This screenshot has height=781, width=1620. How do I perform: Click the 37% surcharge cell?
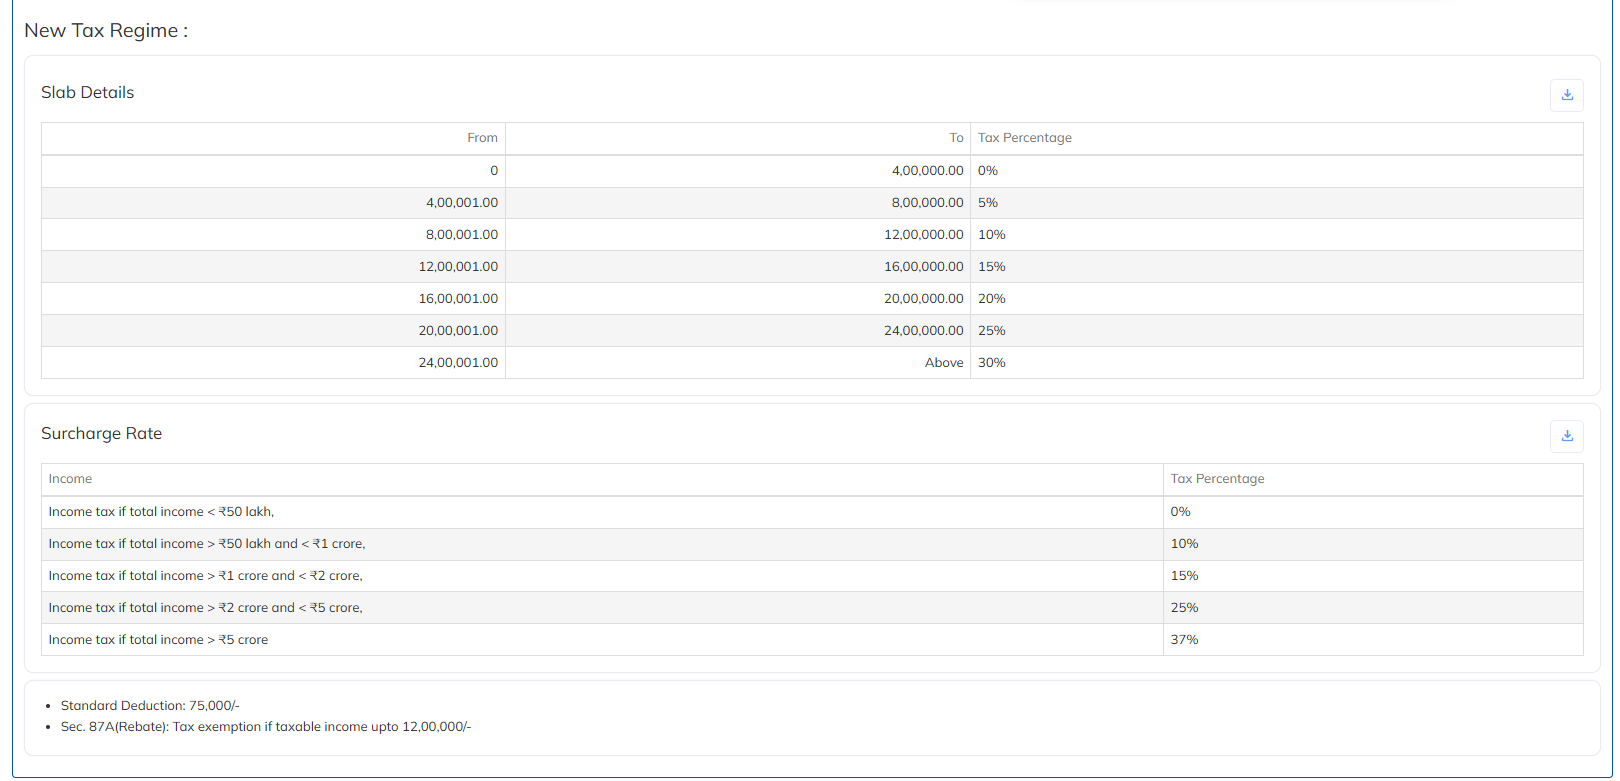[1184, 640]
